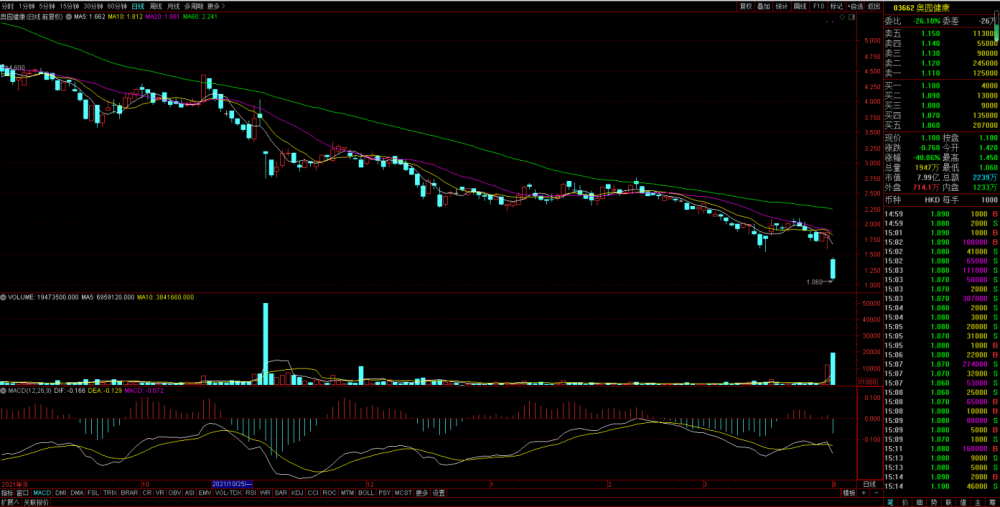Select the 日线 daily chart tab

[x=138, y=6]
